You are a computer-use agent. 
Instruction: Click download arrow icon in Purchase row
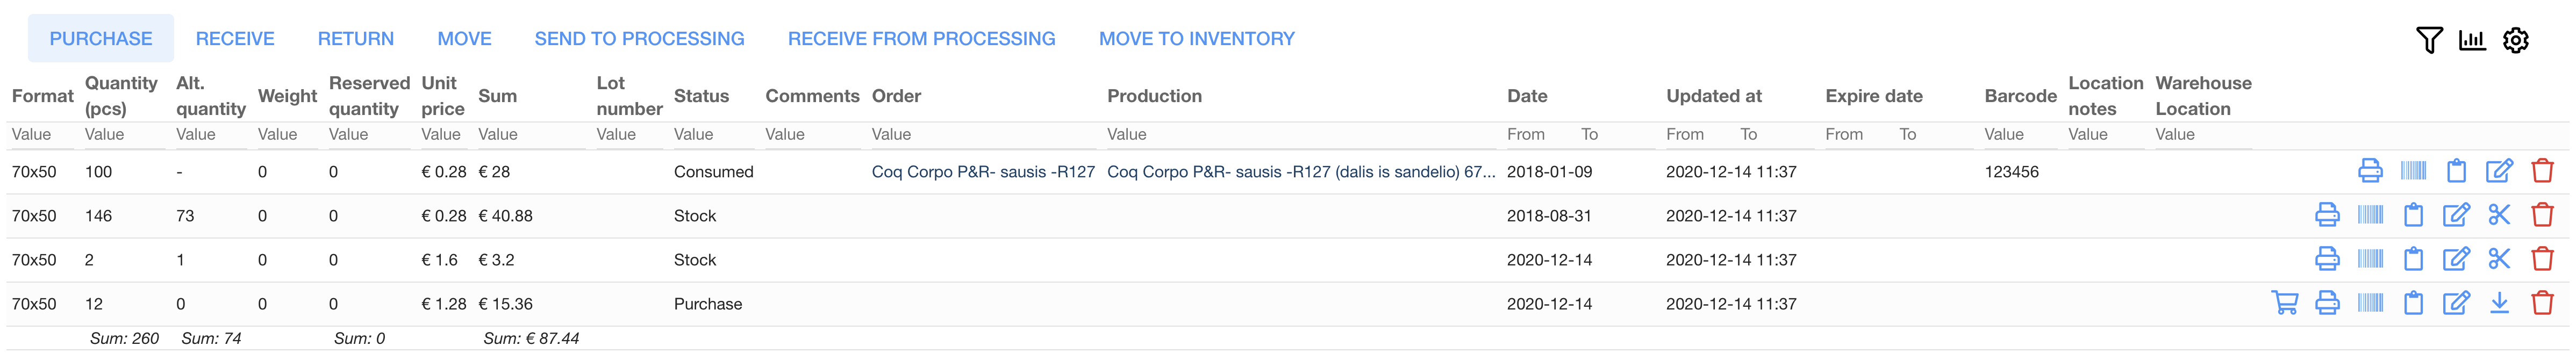click(x=2499, y=303)
